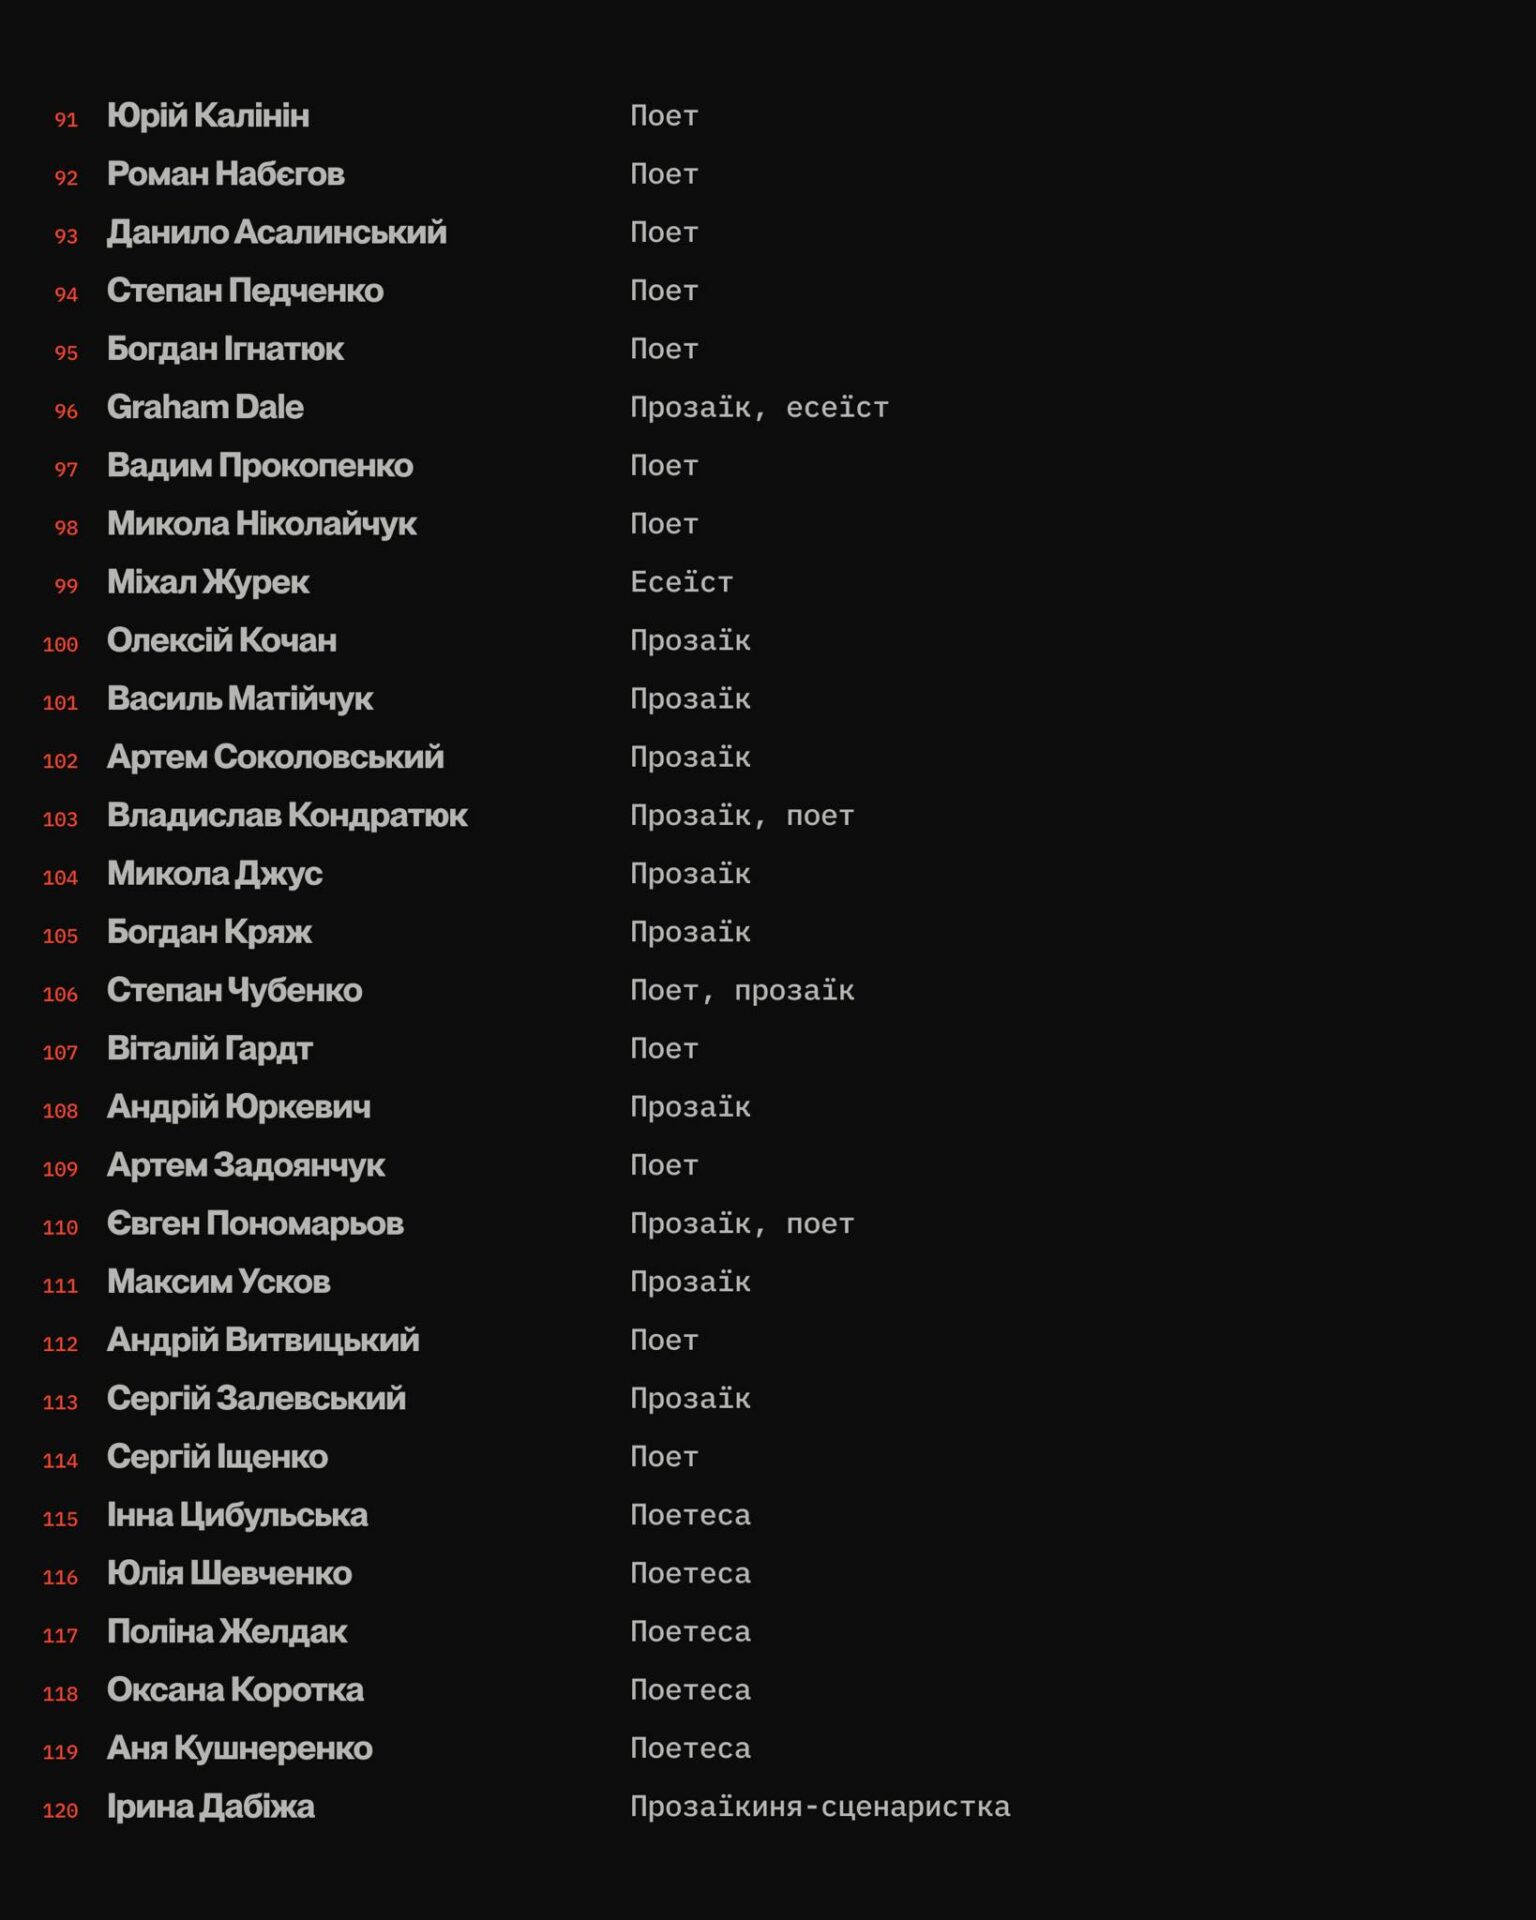Click the row number 100
This screenshot has height=1920, width=1536.
[60, 644]
